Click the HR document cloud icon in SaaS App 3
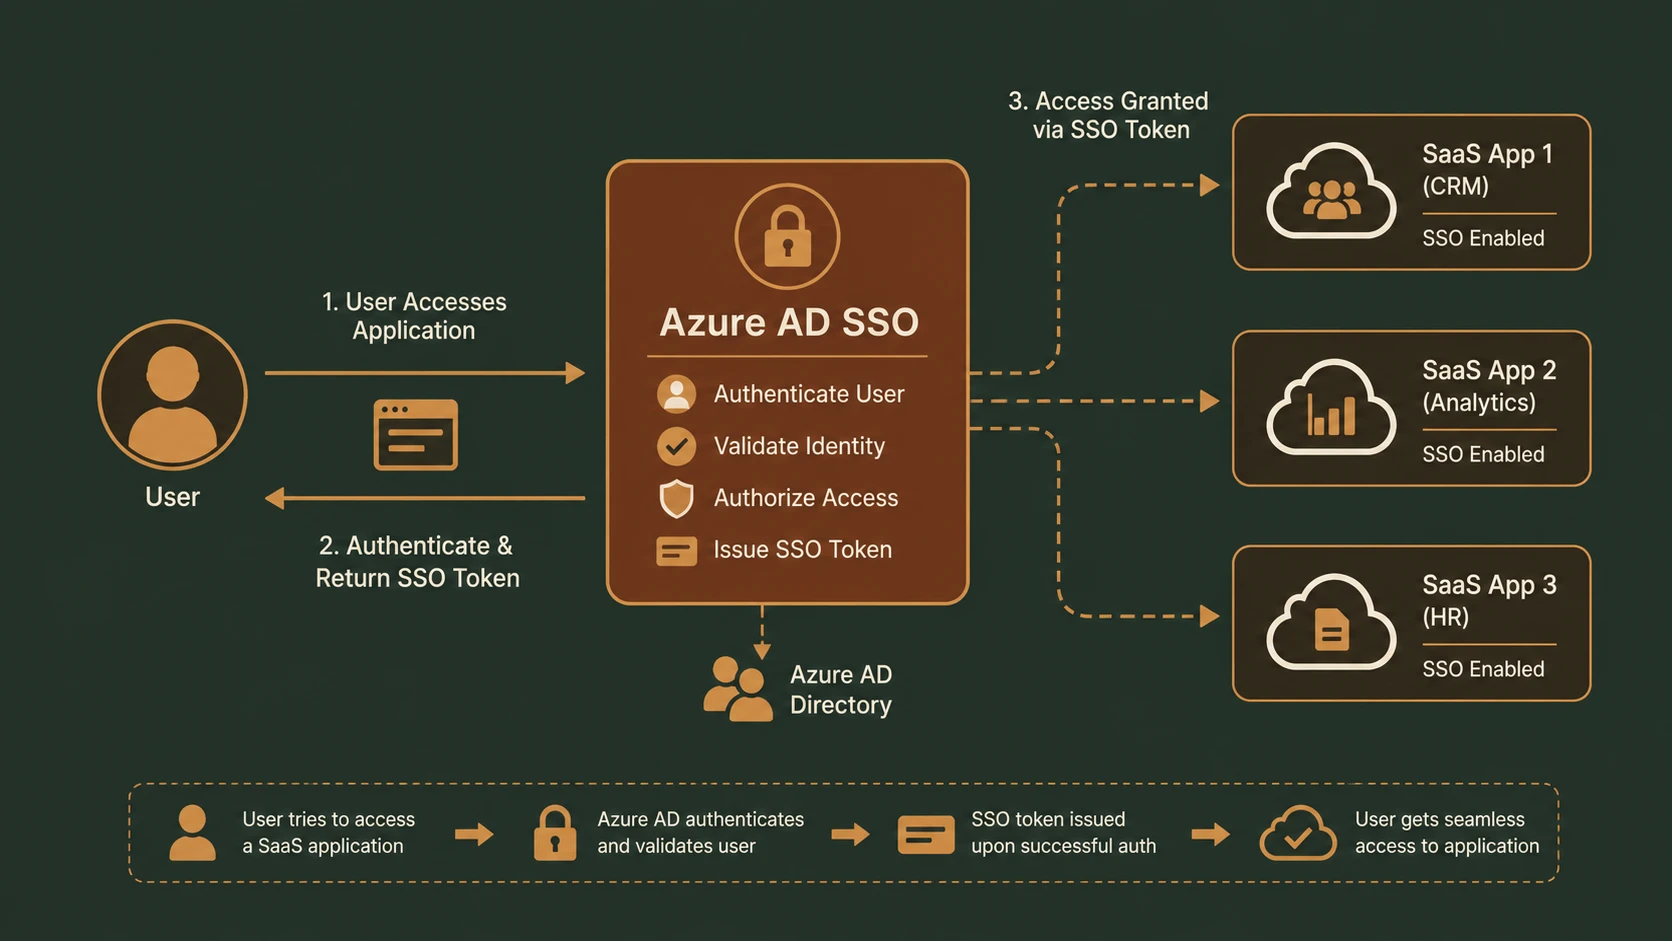The height and width of the screenshot is (941, 1672). [1331, 621]
